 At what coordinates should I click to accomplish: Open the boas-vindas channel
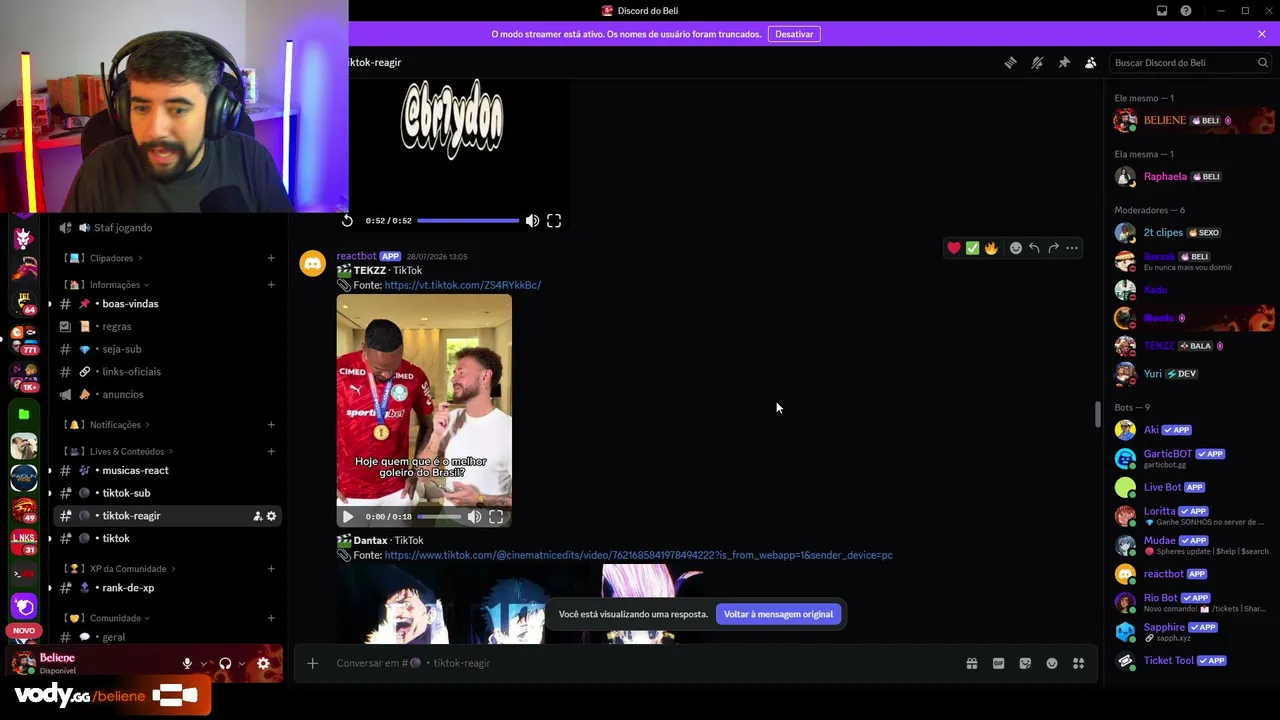click(x=167, y=304)
